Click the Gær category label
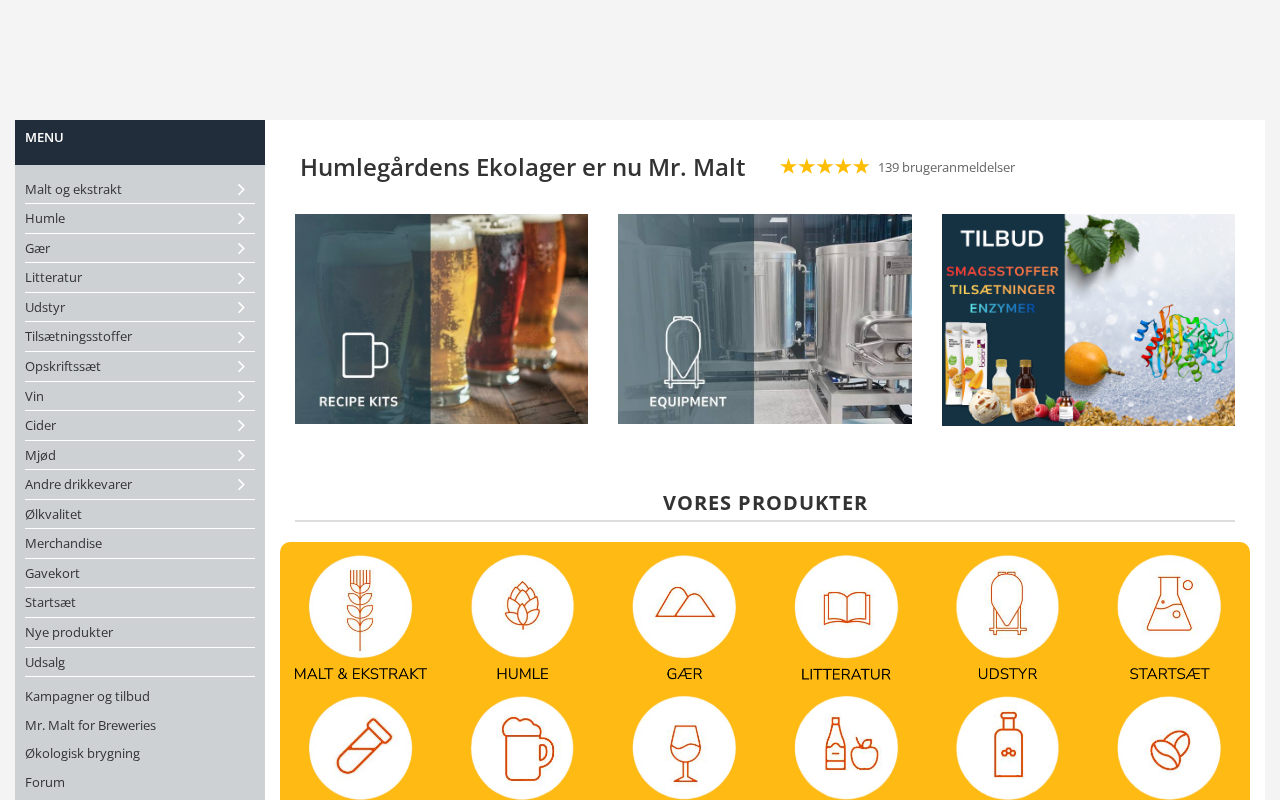 coord(684,674)
